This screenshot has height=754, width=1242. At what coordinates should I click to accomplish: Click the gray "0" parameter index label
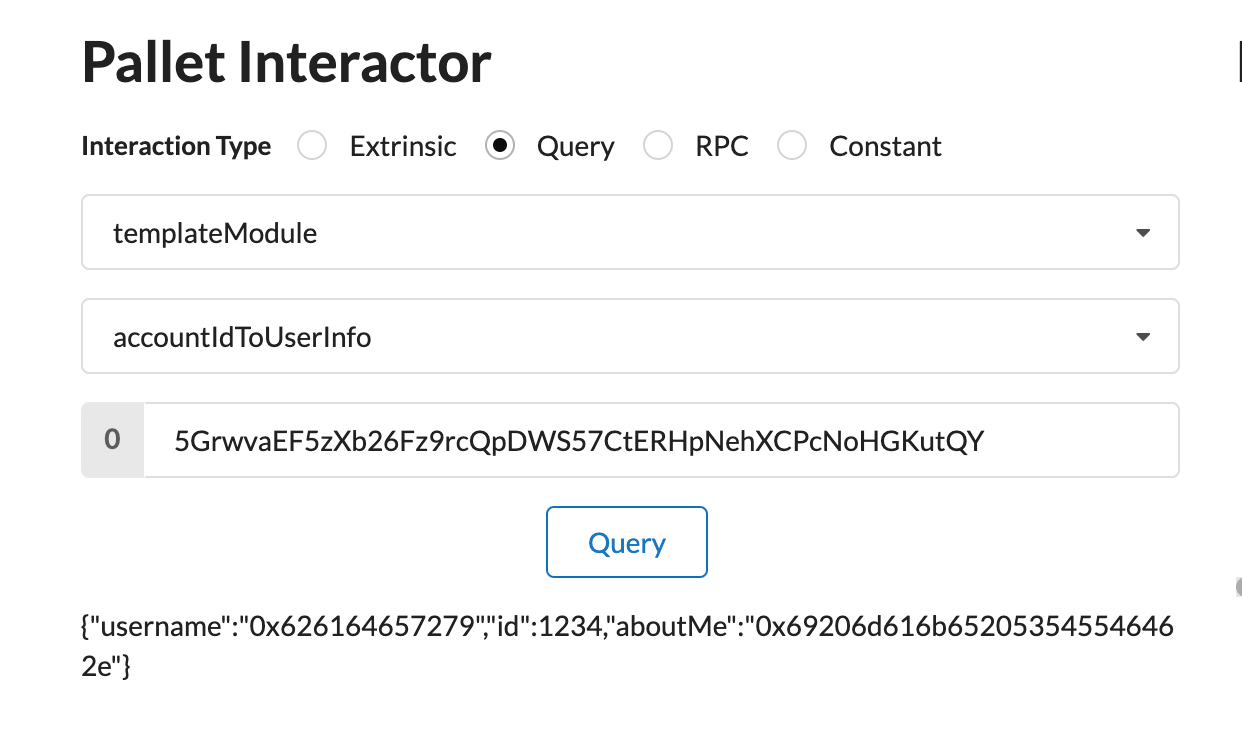(x=113, y=440)
